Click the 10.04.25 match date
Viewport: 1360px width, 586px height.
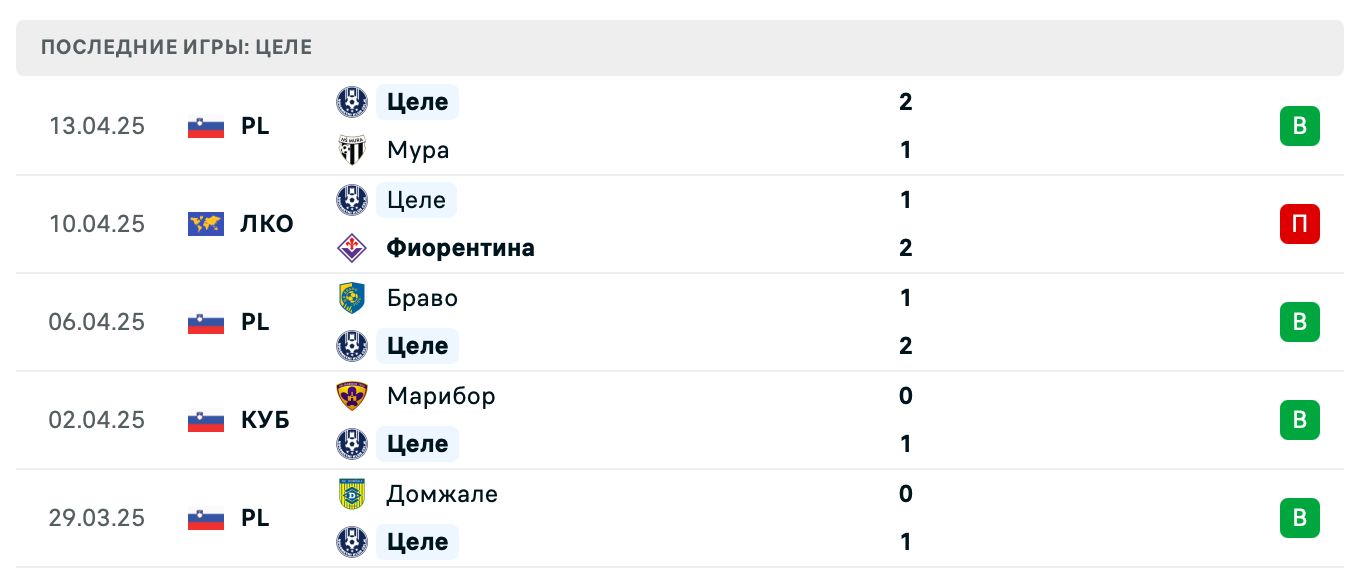(x=97, y=224)
